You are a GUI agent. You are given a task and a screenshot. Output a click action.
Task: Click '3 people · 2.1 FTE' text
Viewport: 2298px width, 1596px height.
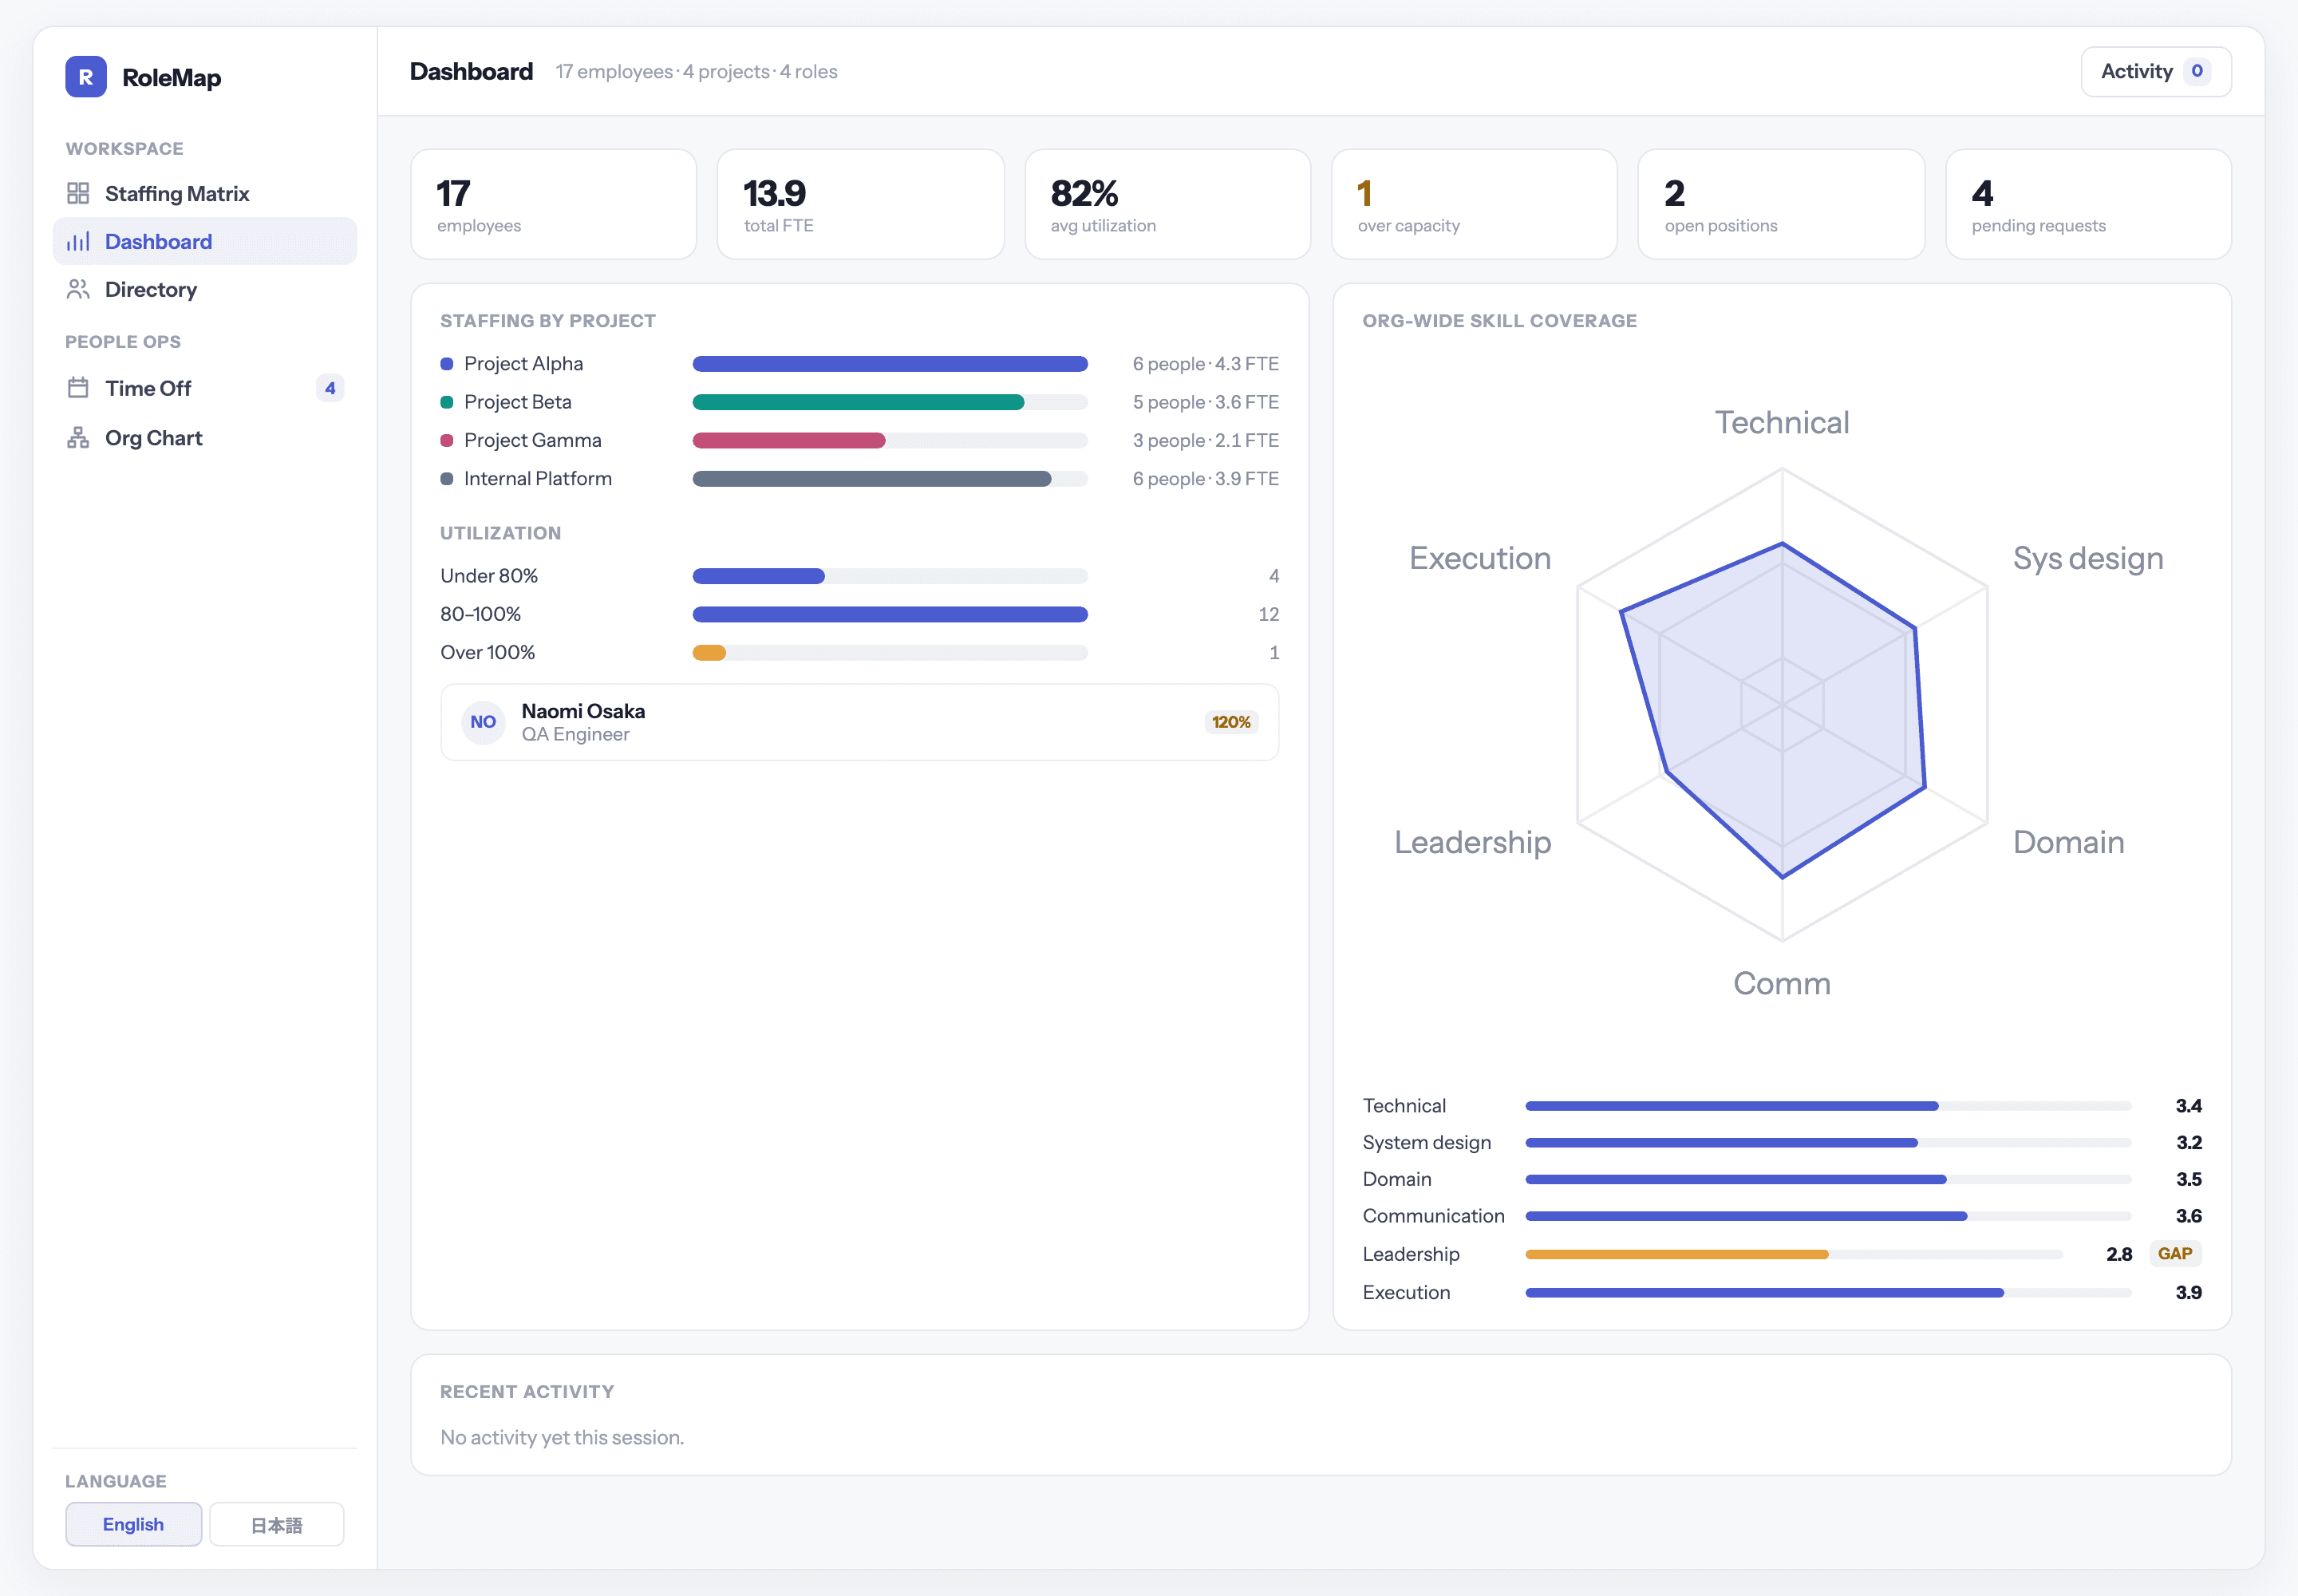pos(1205,440)
